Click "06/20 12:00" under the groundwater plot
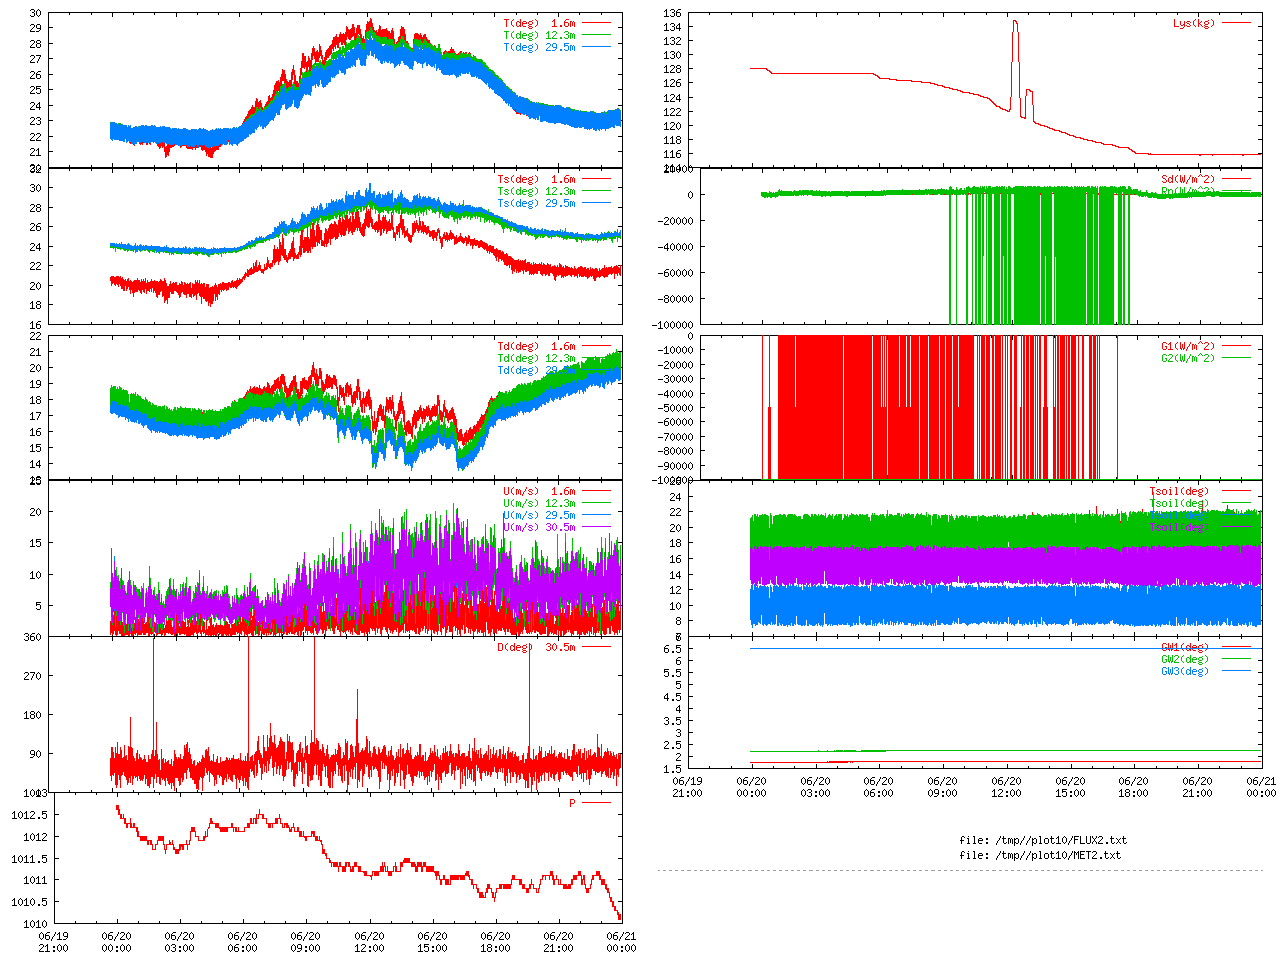The height and width of the screenshot is (960, 1280). point(1006,787)
